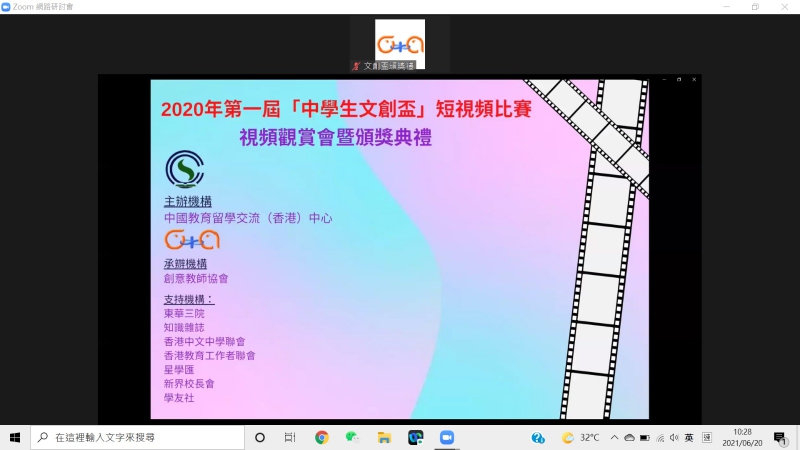Close the Zoom 網路研討會 window
The width and height of the screenshot is (800, 450).
point(784,7)
